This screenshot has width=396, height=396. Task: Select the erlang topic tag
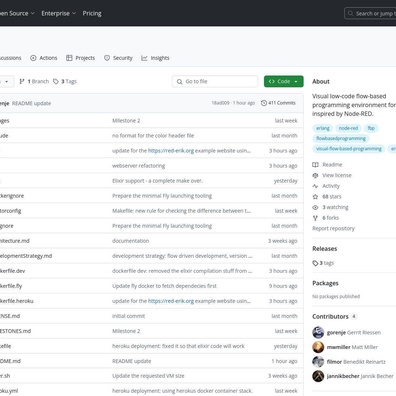pos(323,128)
